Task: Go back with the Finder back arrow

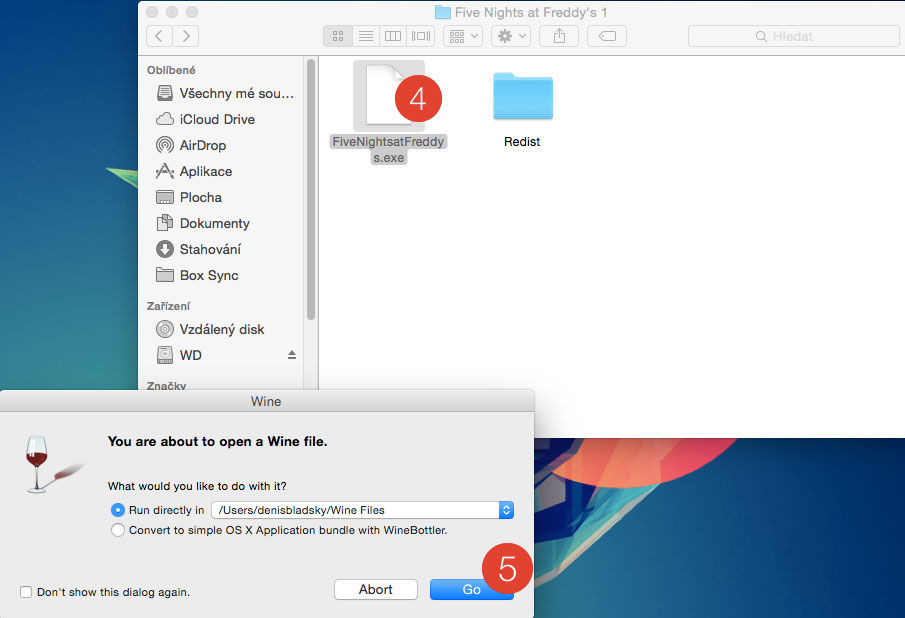Action: click(159, 36)
